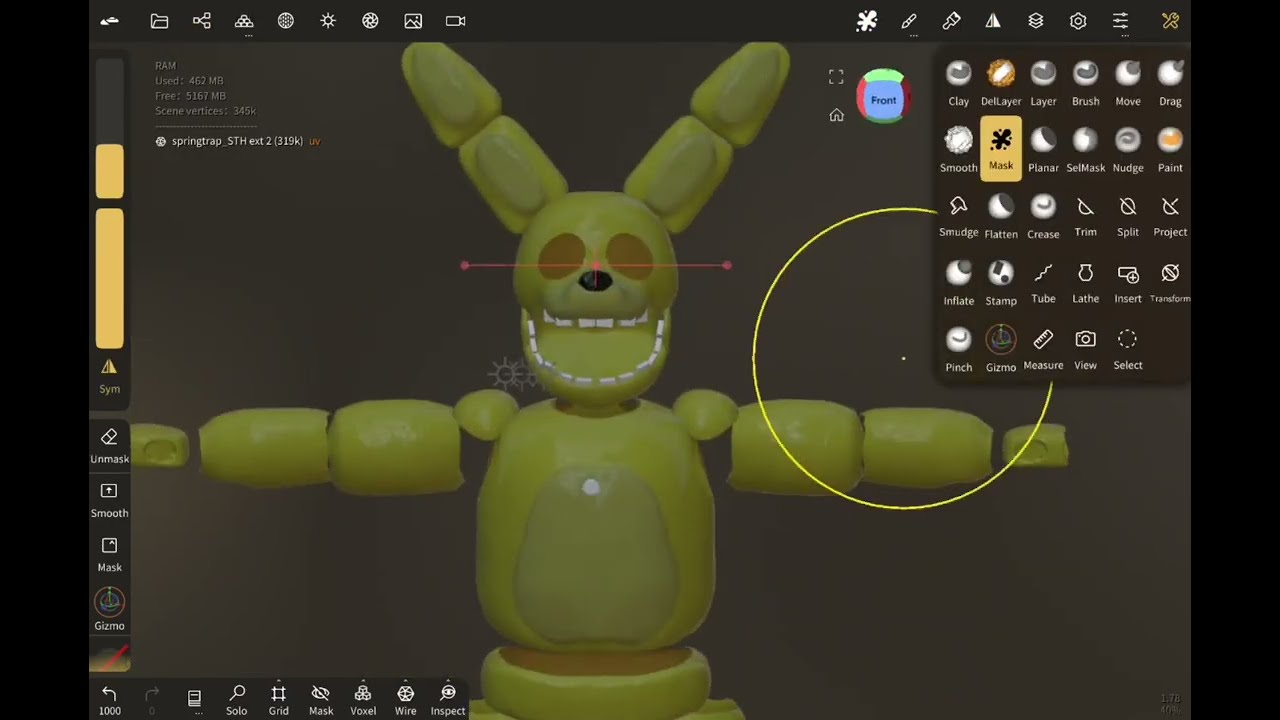The width and height of the screenshot is (1280, 720).
Task: Toggle Wire wireframe display
Action: [405, 700]
